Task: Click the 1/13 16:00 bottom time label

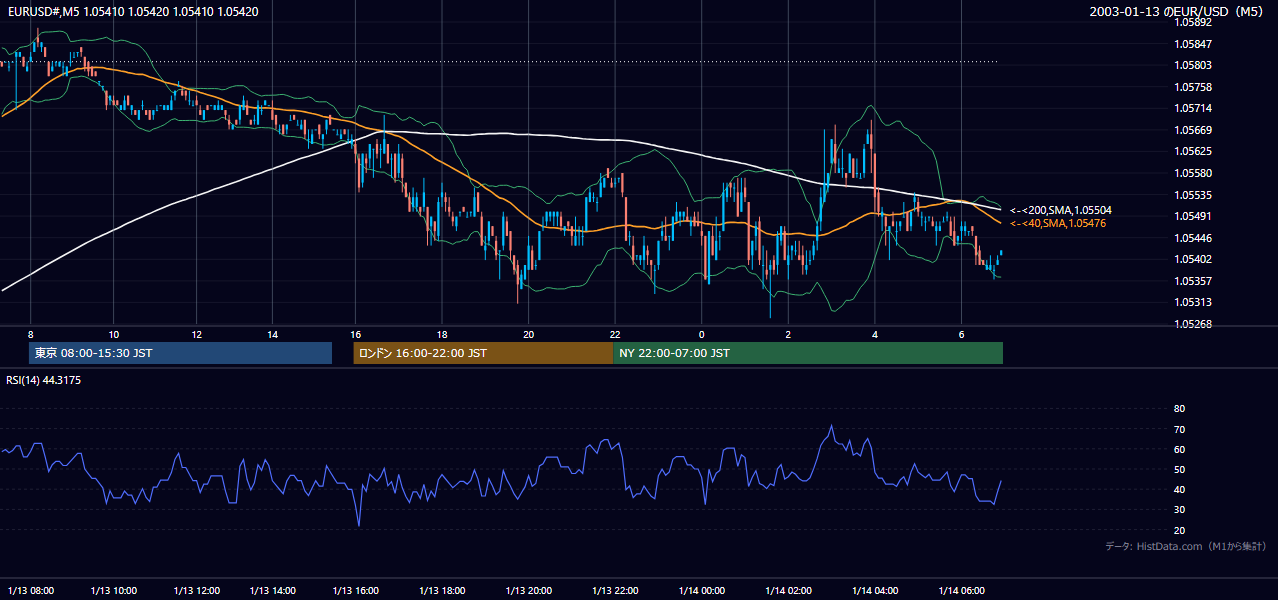Action: [x=356, y=590]
